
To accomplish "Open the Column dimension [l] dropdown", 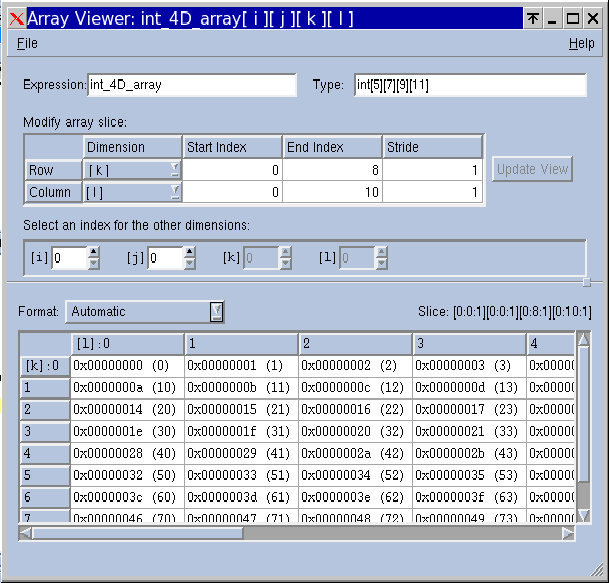I will pyautogui.click(x=133, y=192).
